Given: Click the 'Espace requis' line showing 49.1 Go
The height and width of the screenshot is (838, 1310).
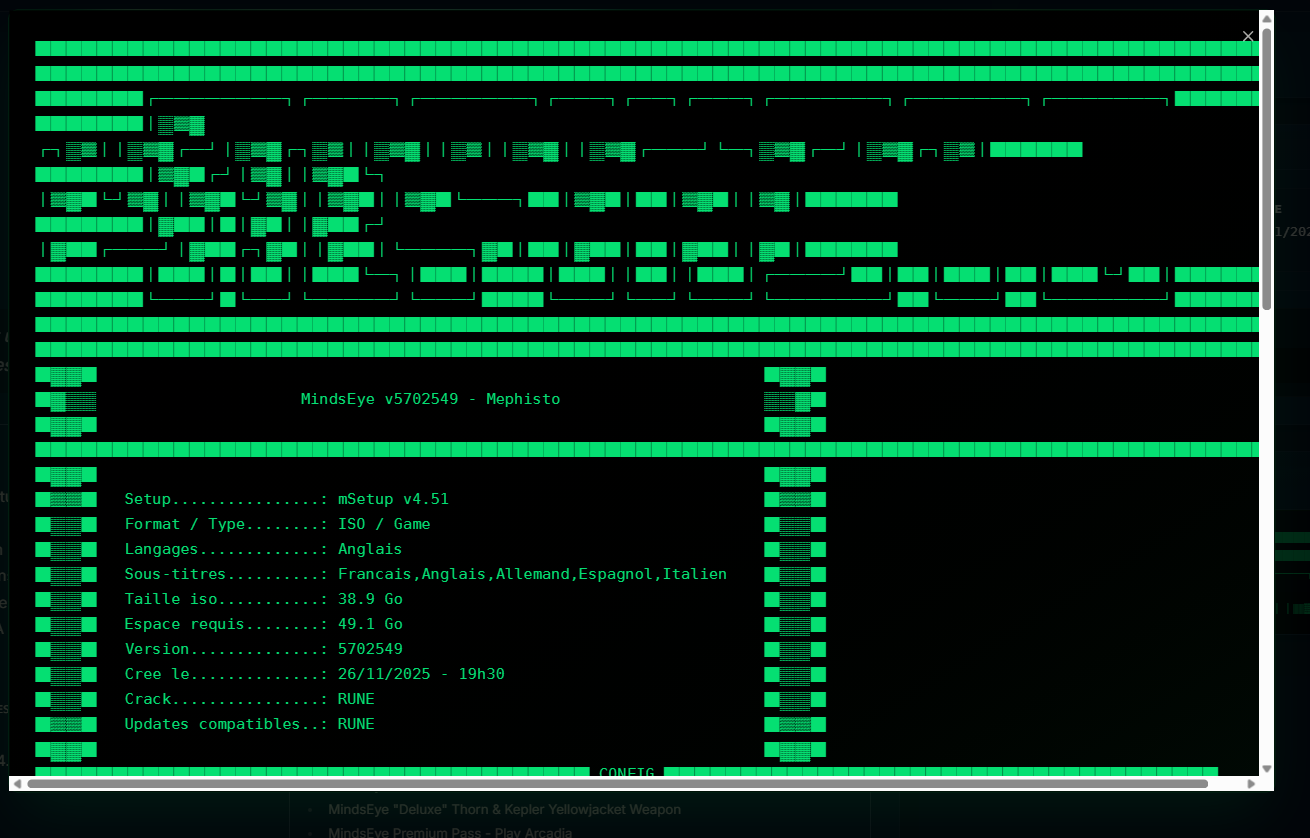Looking at the screenshot, I should click(264, 624).
